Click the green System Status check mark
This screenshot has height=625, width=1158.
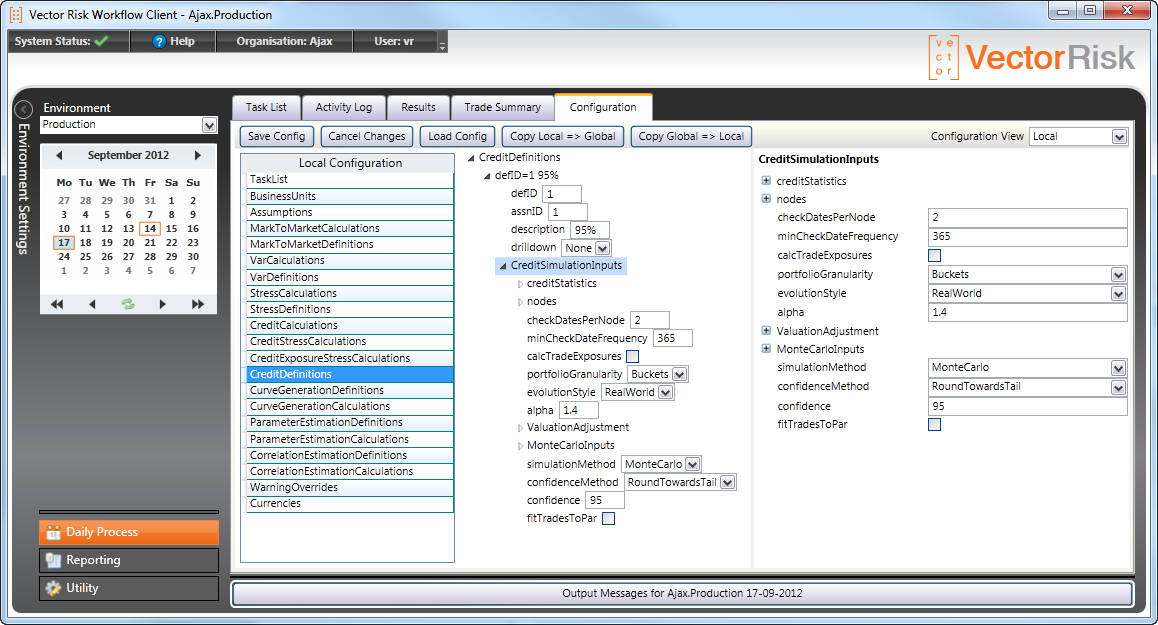pos(101,41)
